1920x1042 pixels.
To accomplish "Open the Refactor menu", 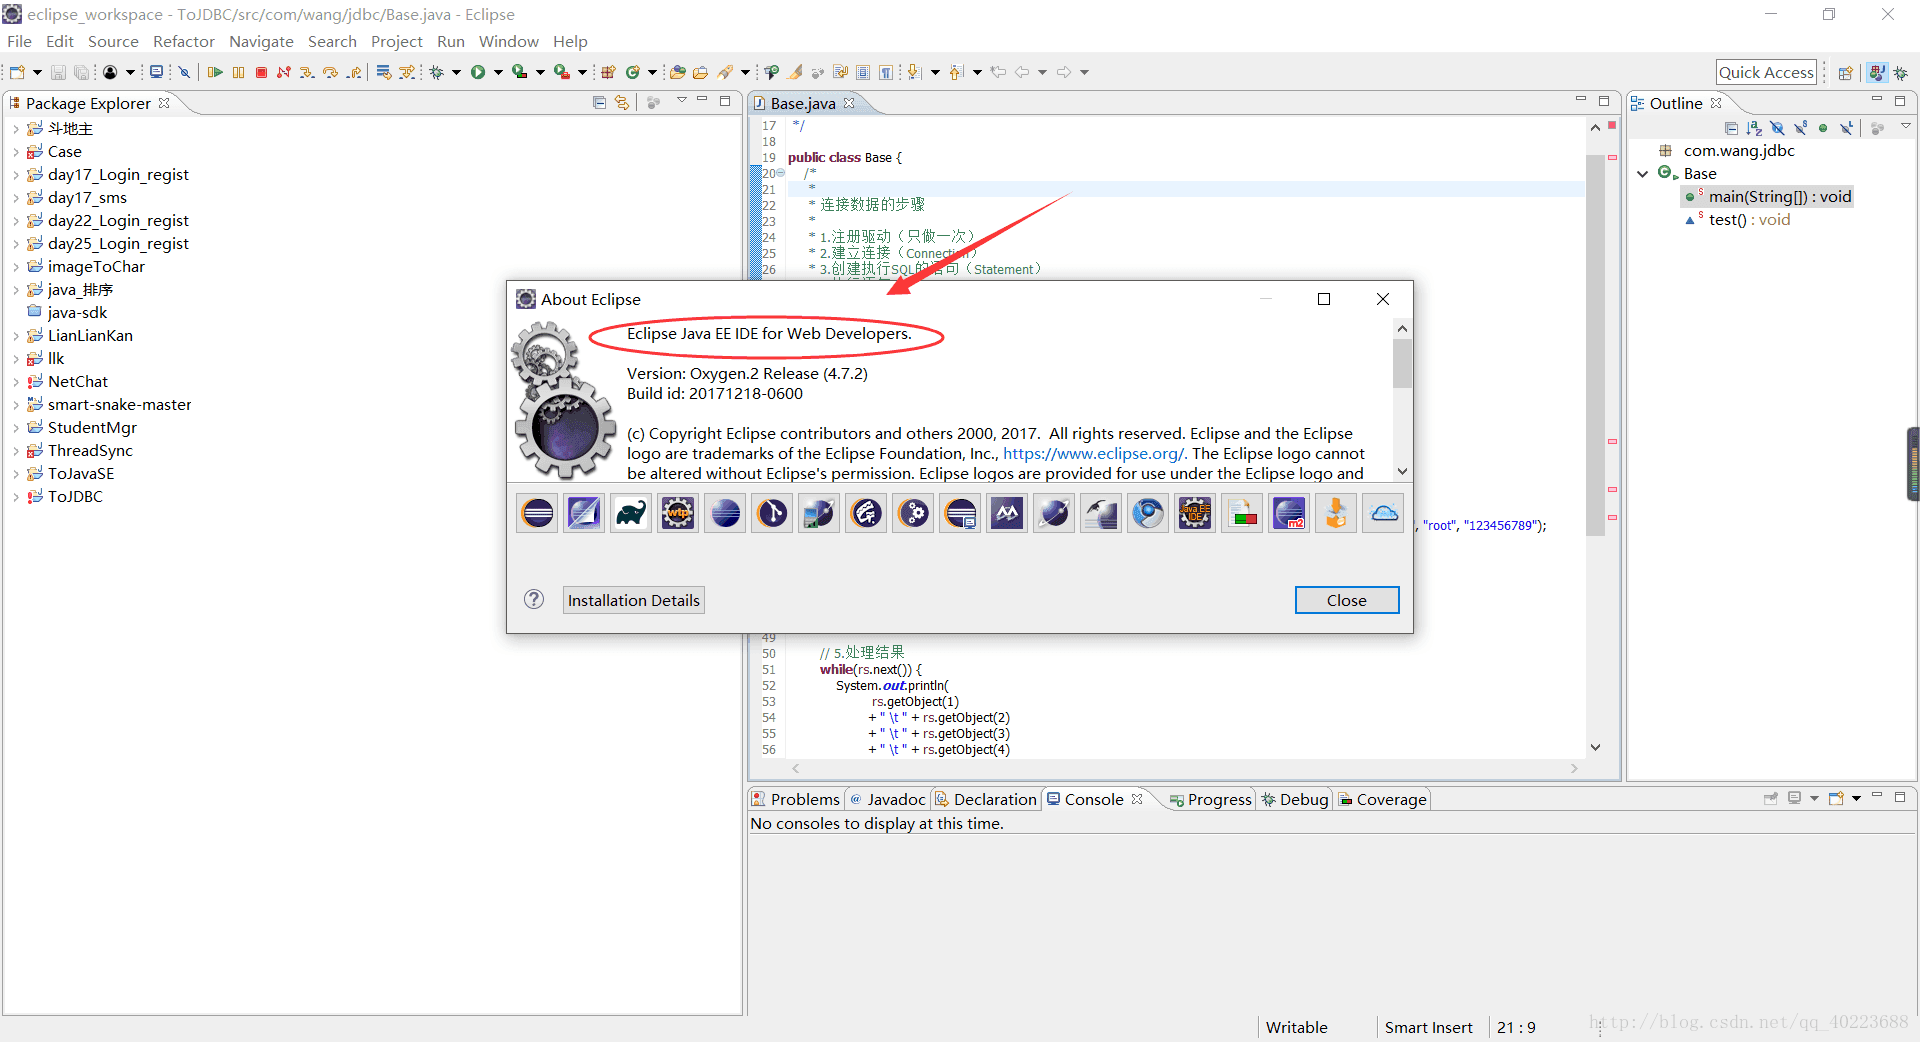I will point(184,41).
